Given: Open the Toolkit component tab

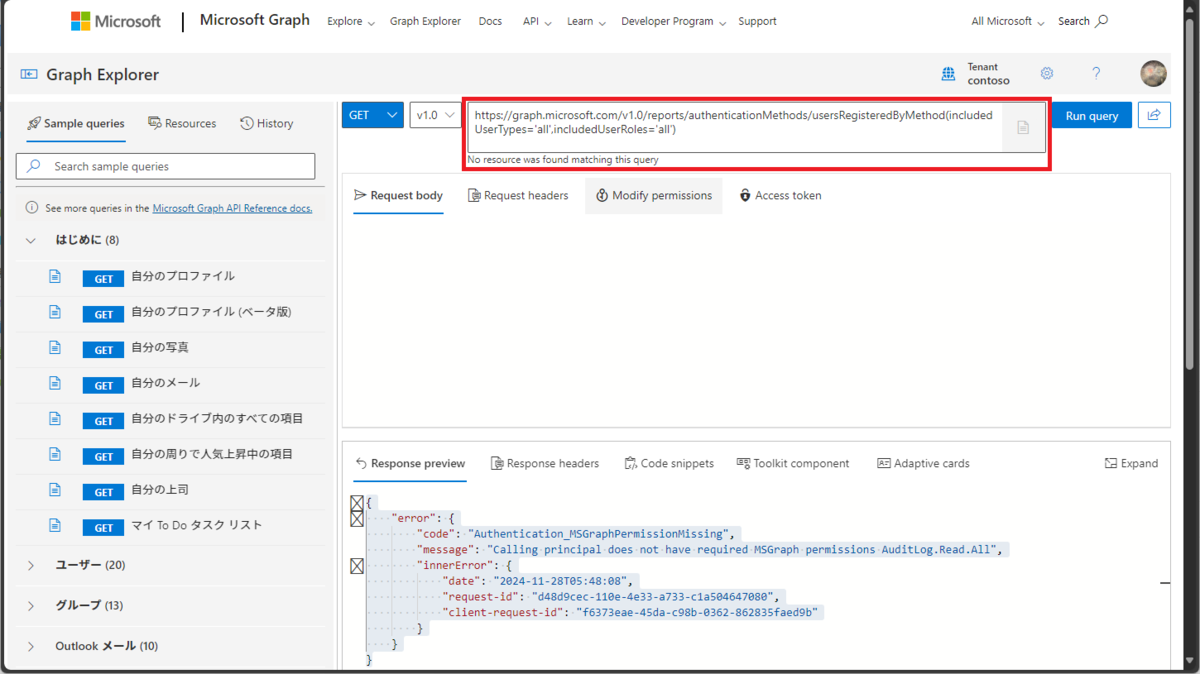Looking at the screenshot, I should pyautogui.click(x=793, y=464).
